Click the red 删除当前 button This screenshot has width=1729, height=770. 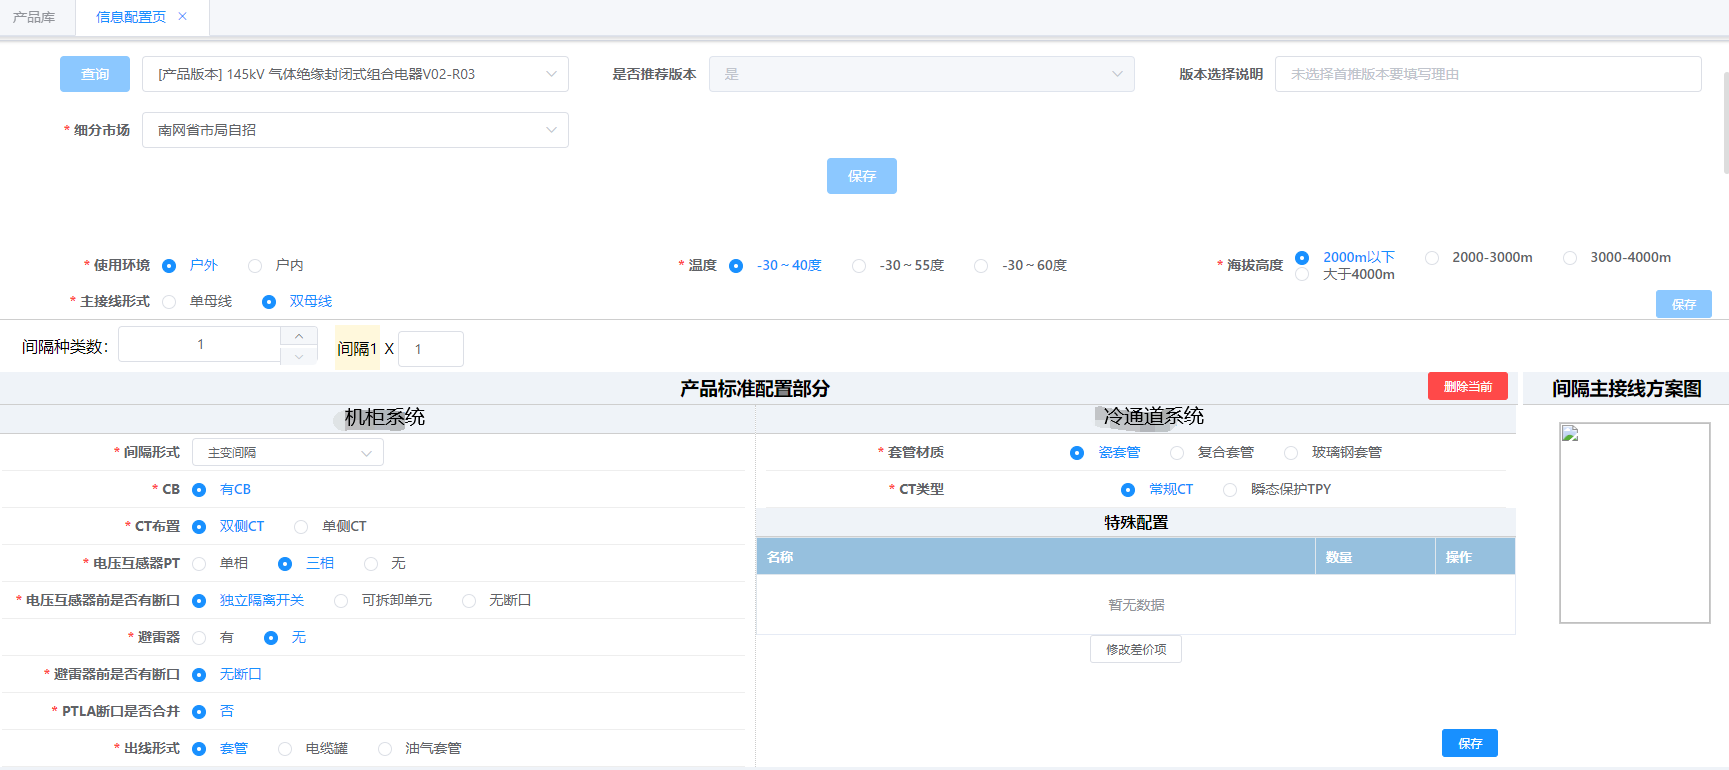1468,386
